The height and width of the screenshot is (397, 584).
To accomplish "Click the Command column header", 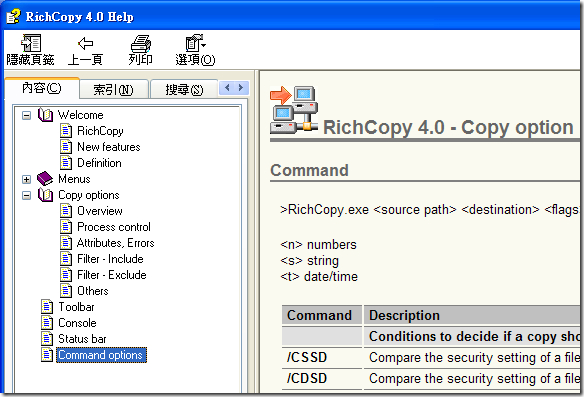I will (x=322, y=315).
